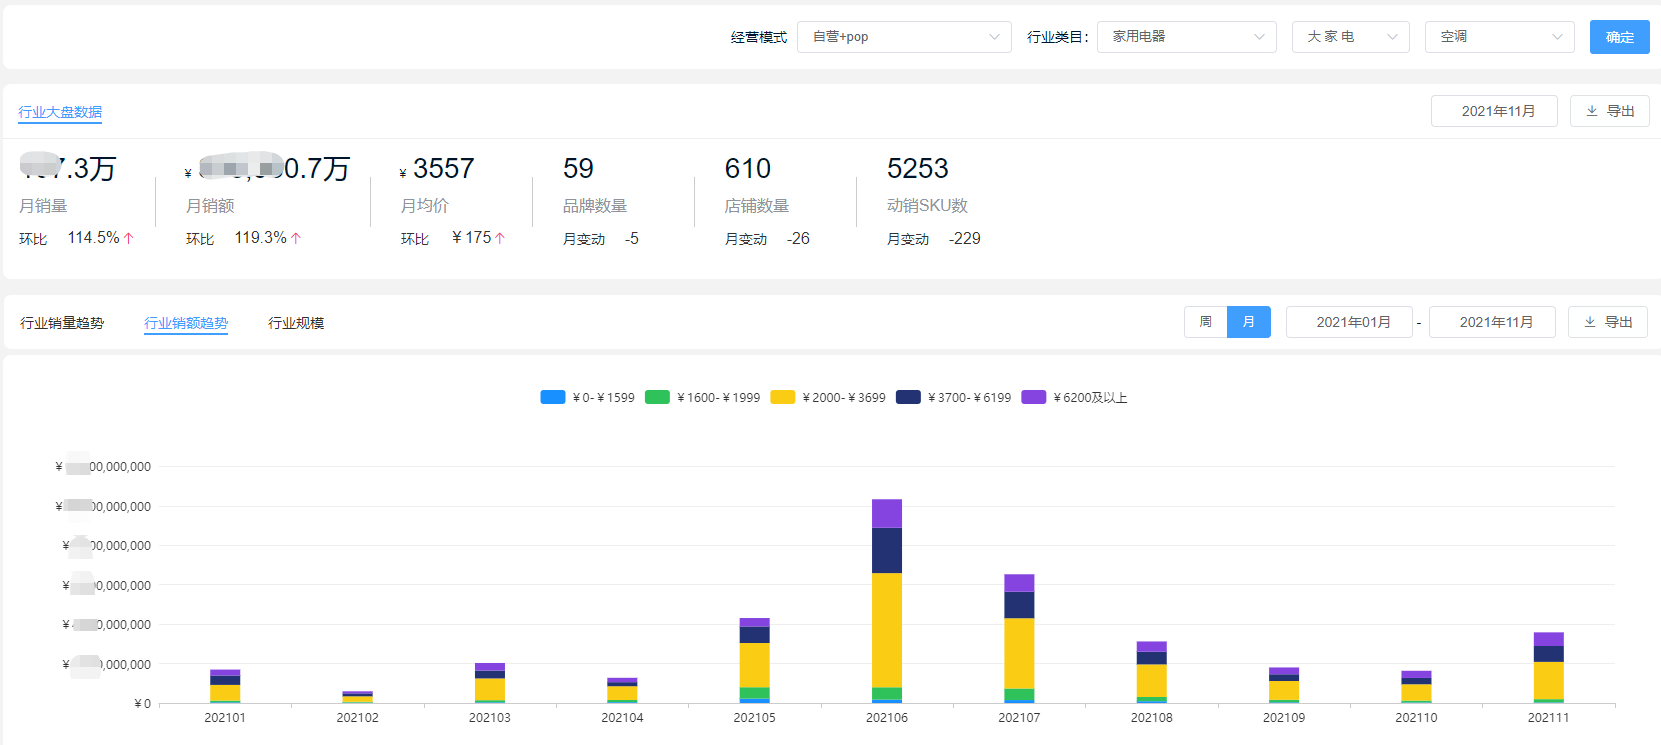Click the download icon in top 导出 button

click(1592, 111)
